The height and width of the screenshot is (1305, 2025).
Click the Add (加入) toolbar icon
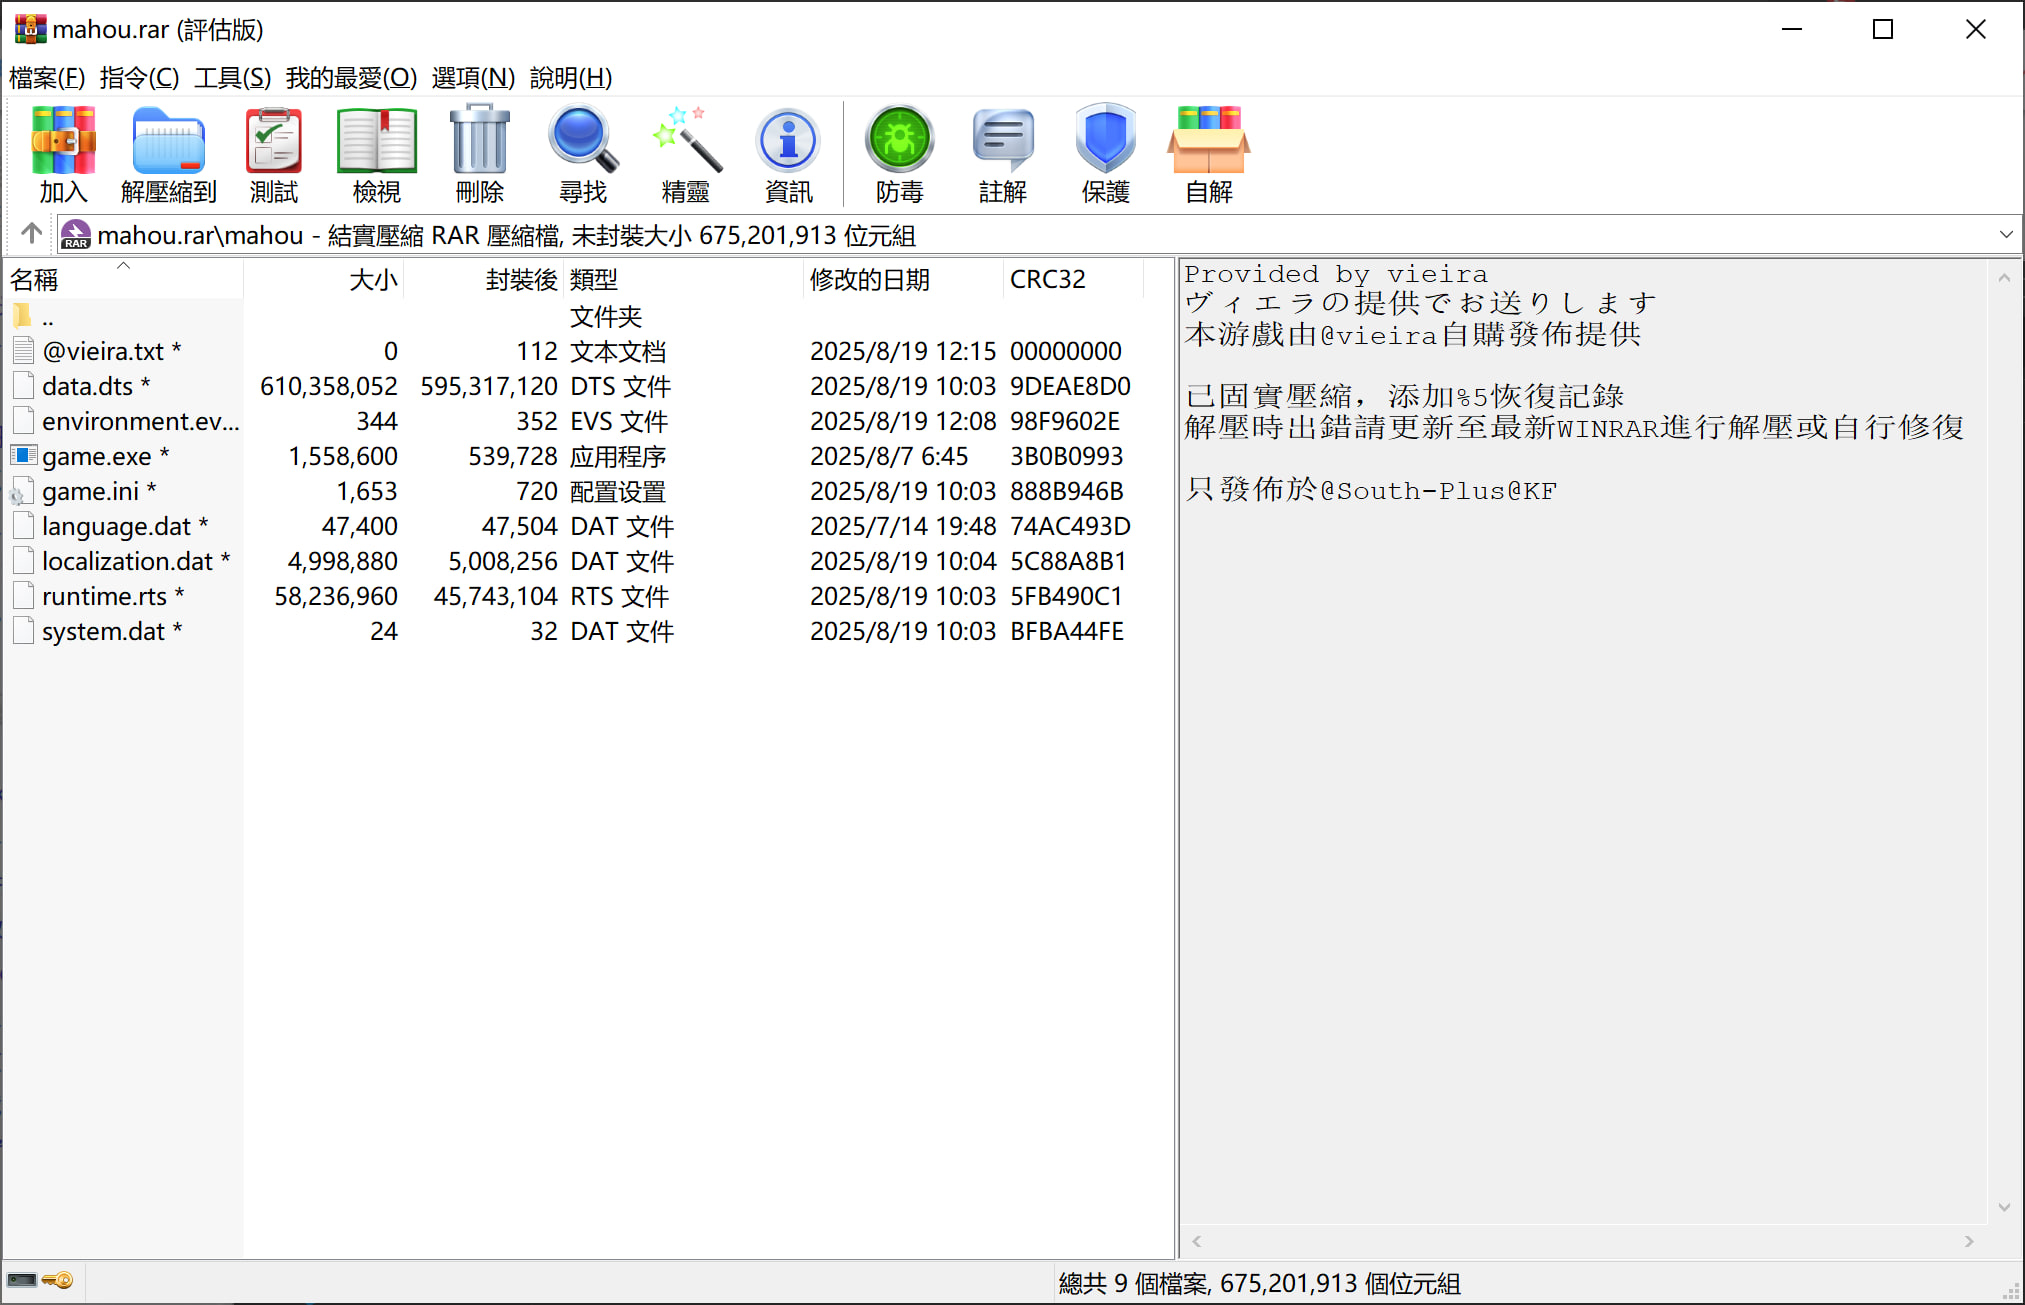tap(63, 153)
